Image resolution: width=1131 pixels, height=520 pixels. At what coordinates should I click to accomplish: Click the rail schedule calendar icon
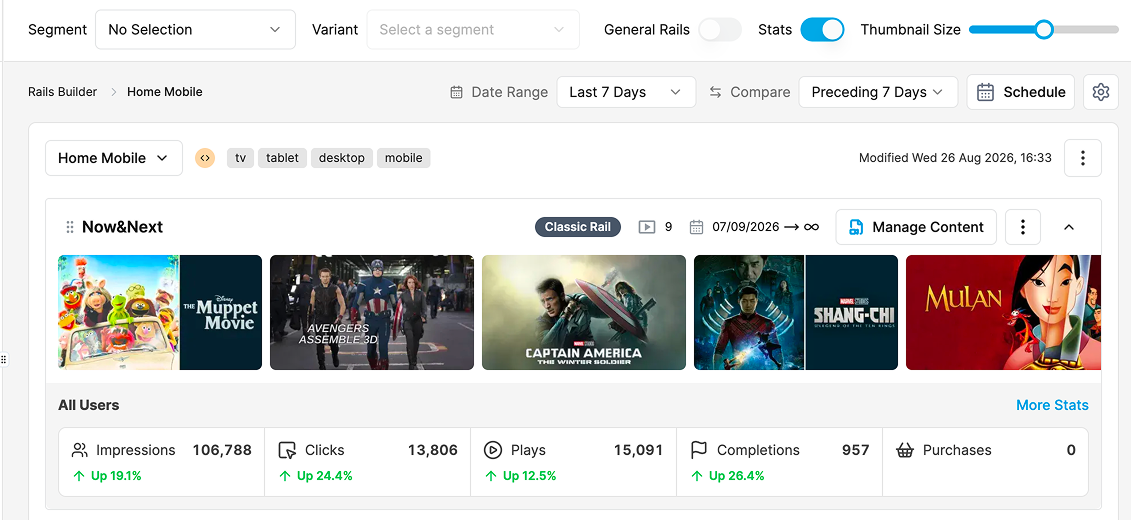tap(696, 227)
